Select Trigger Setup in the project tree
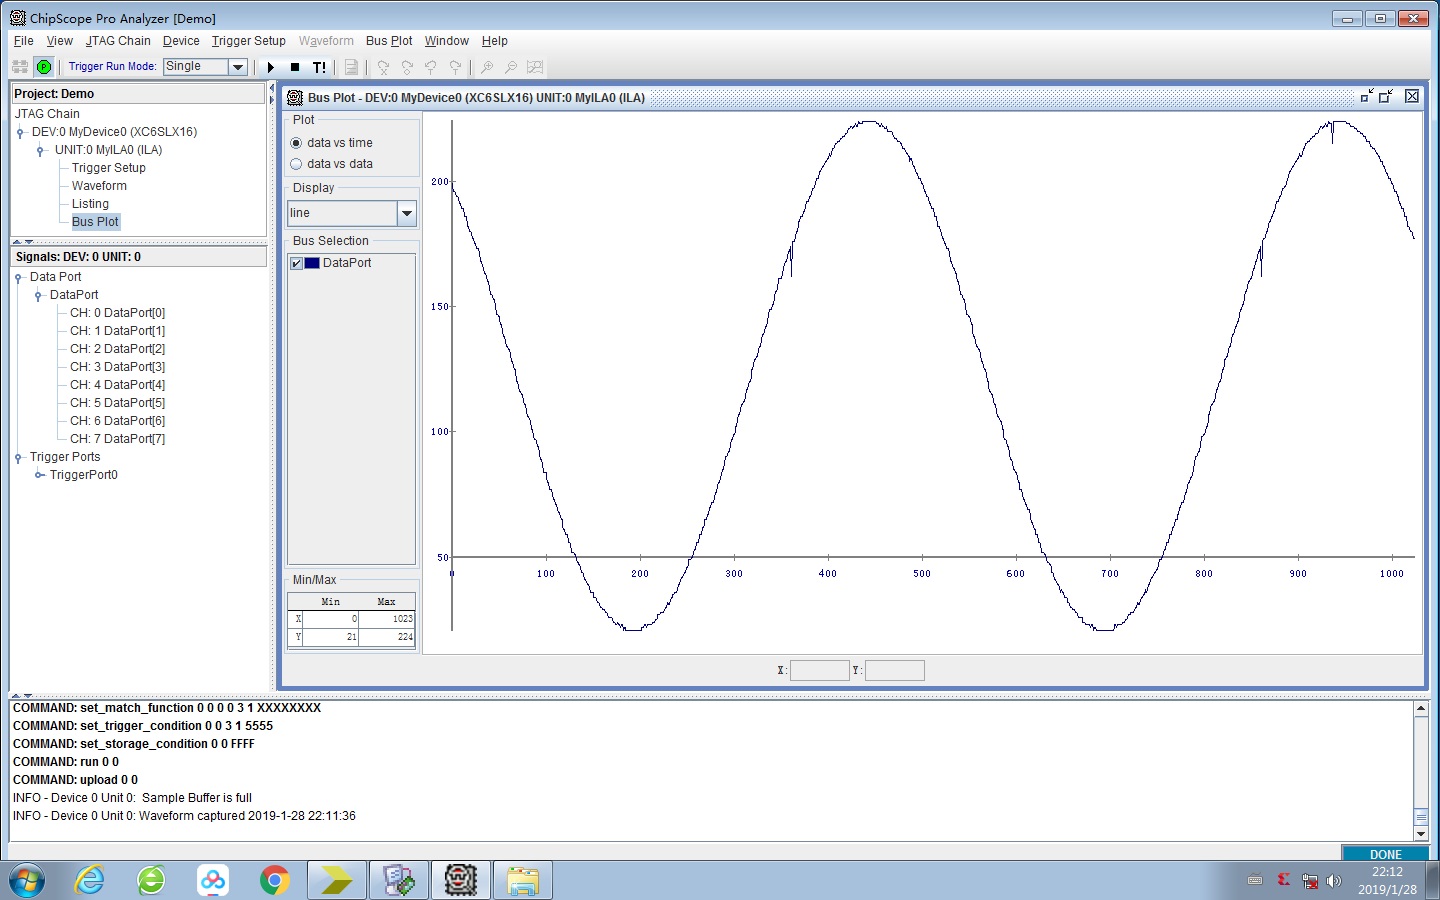Screen dimensions: 1440x900 [107, 167]
